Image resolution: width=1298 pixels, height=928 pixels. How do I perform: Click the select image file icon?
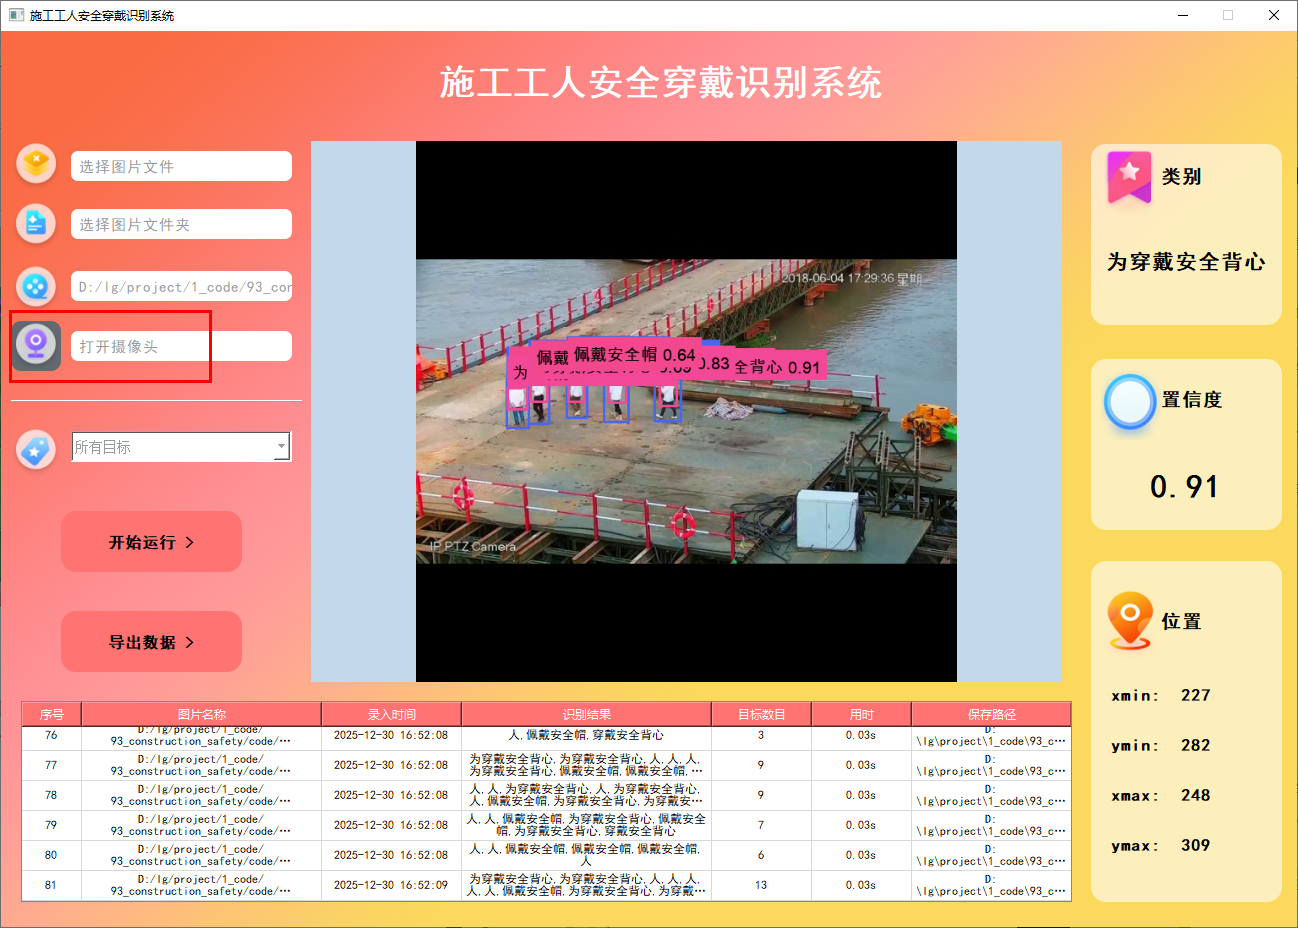click(36, 163)
